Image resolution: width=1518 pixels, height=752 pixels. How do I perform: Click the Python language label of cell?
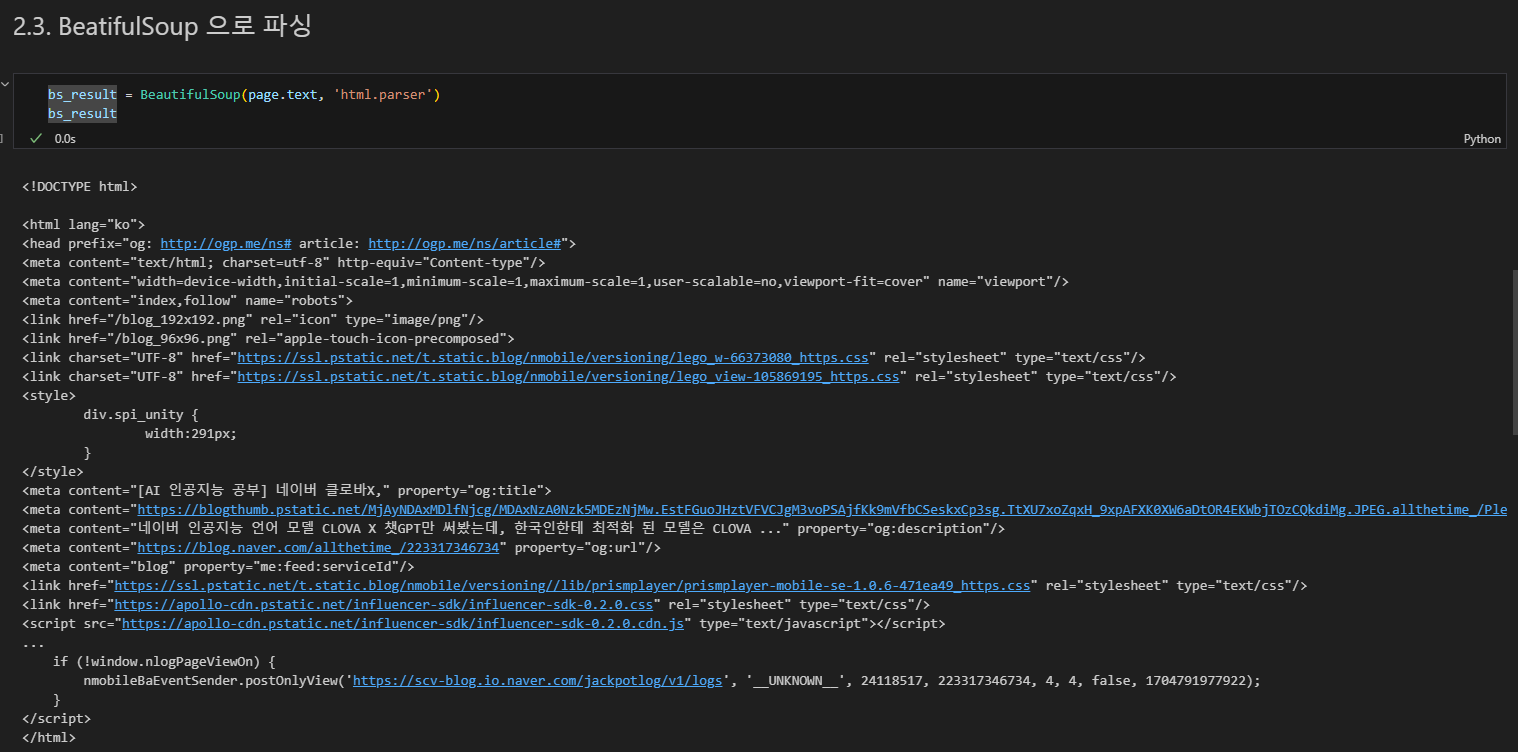click(1482, 139)
